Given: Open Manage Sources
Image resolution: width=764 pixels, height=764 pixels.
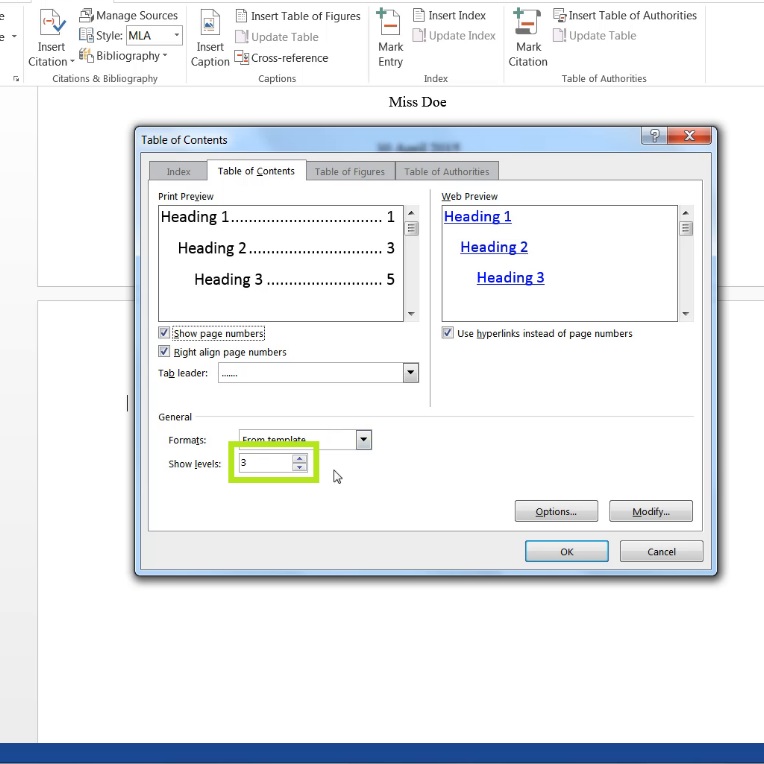Looking at the screenshot, I should coord(129,16).
